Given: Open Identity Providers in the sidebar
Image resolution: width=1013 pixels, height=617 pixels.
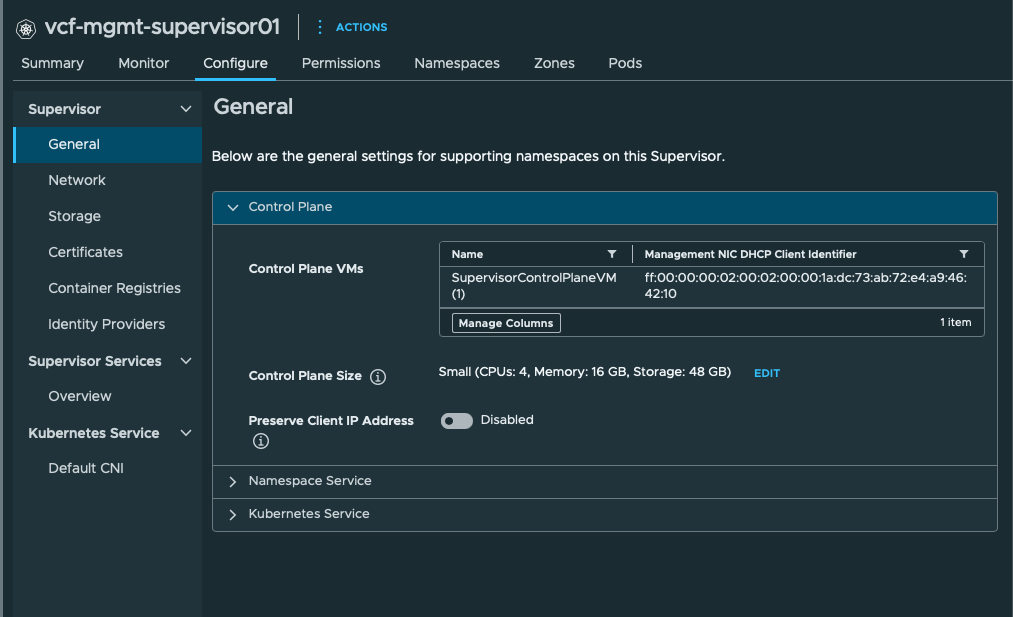Looking at the screenshot, I should (107, 324).
